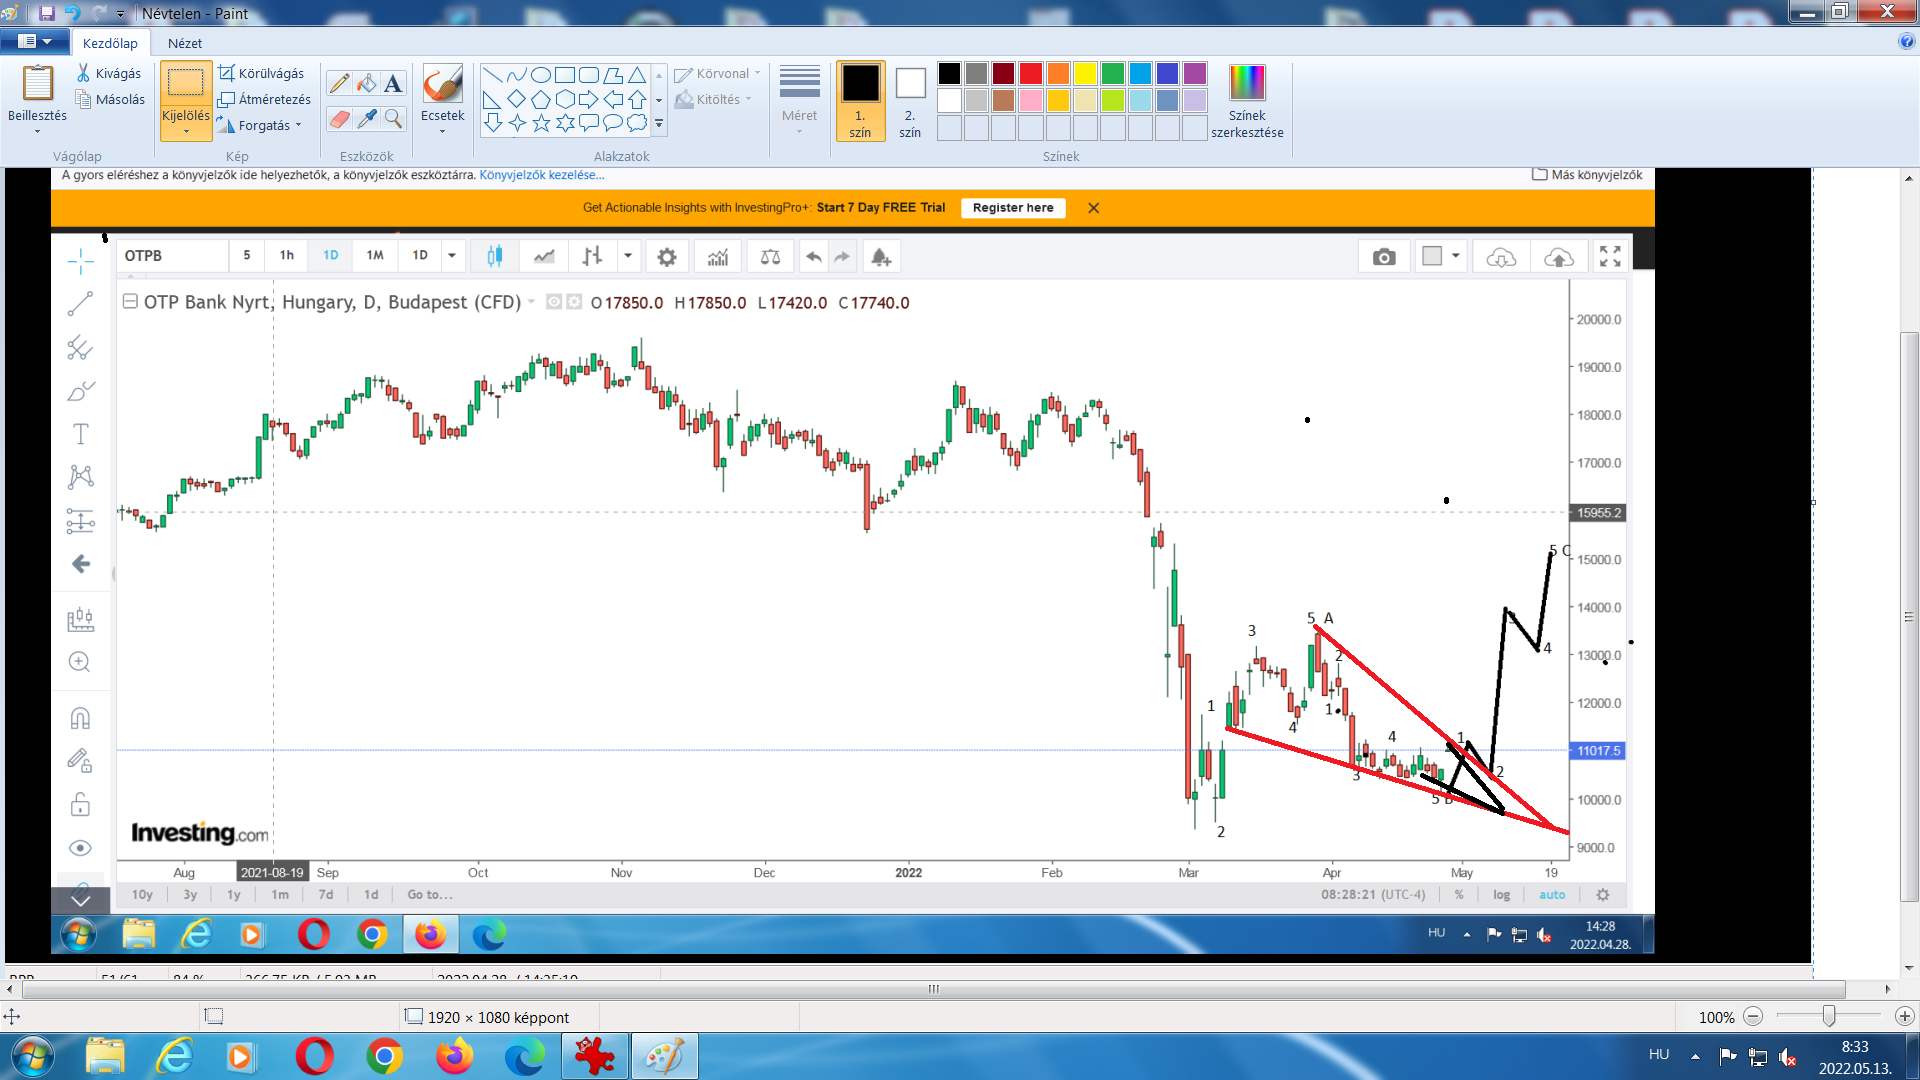The height and width of the screenshot is (1080, 1920).
Task: Activate the 2. szín color selector
Action: pyautogui.click(x=910, y=100)
